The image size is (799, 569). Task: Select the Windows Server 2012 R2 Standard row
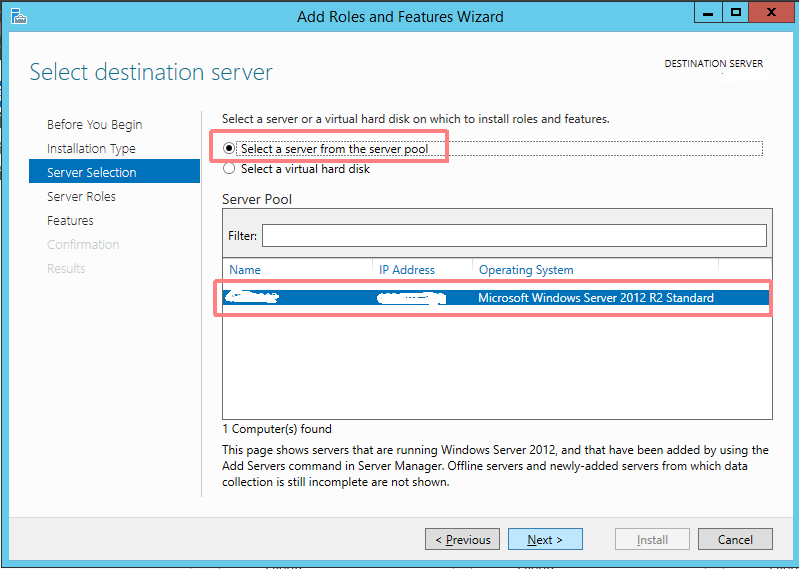(x=496, y=298)
